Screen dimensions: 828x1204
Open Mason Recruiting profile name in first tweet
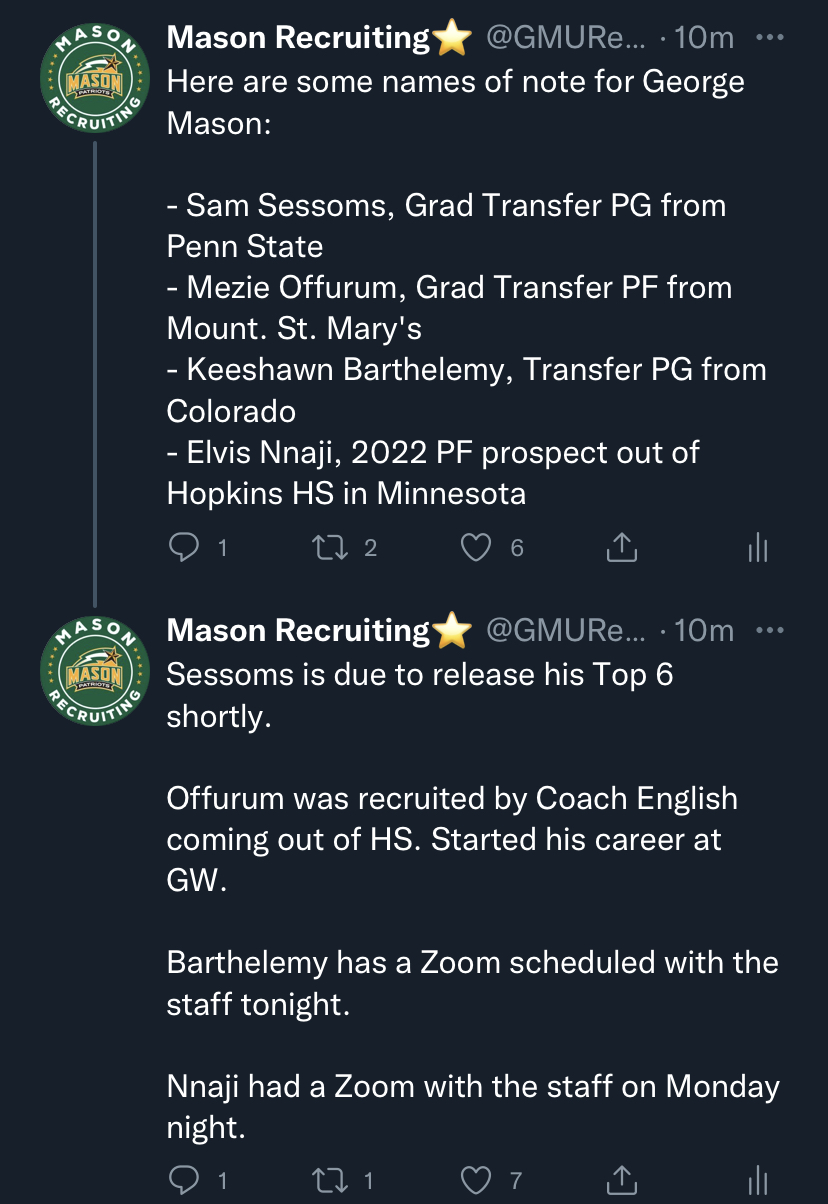pyautogui.click(x=297, y=38)
